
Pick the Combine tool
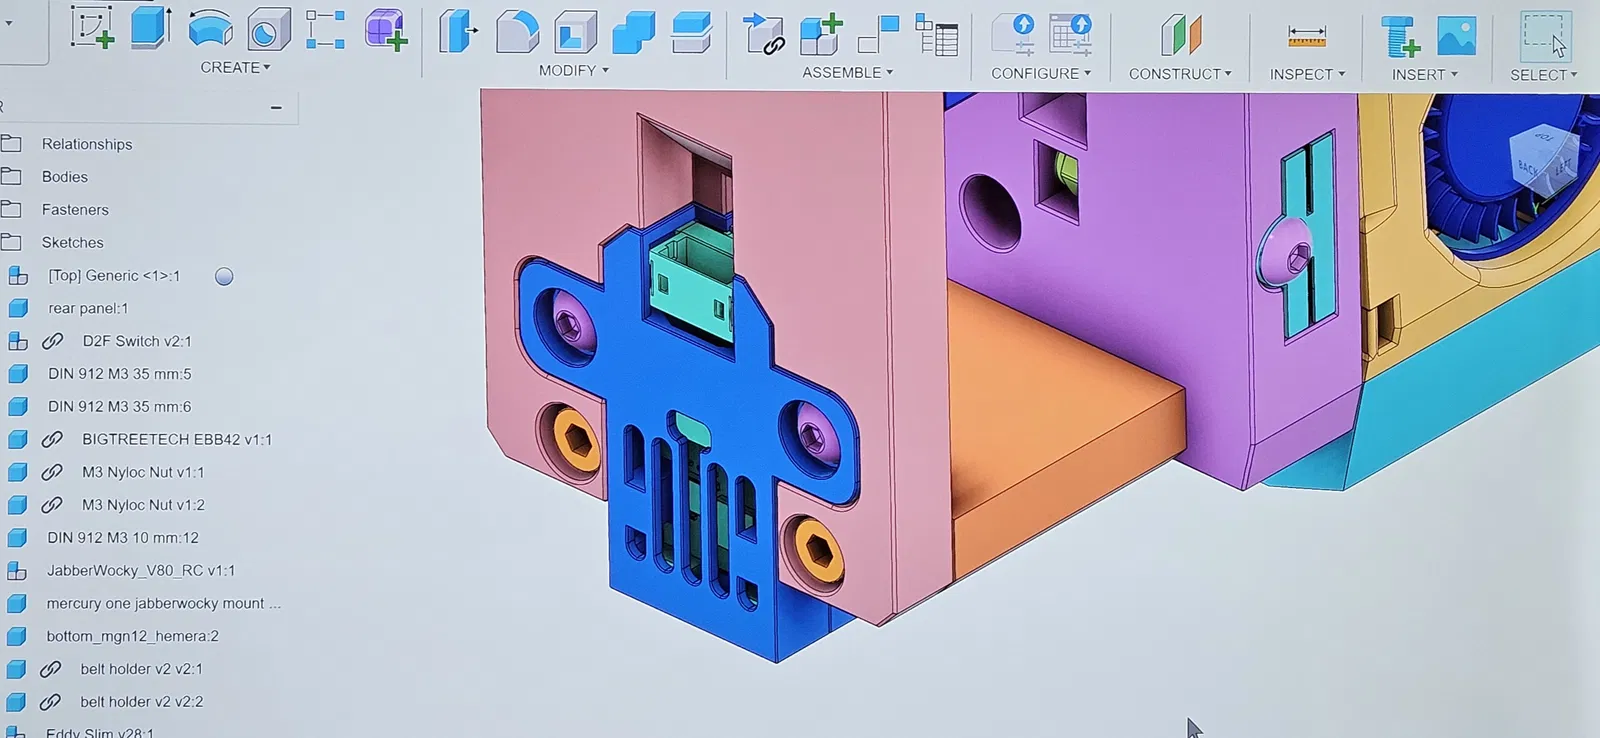pyautogui.click(x=633, y=32)
